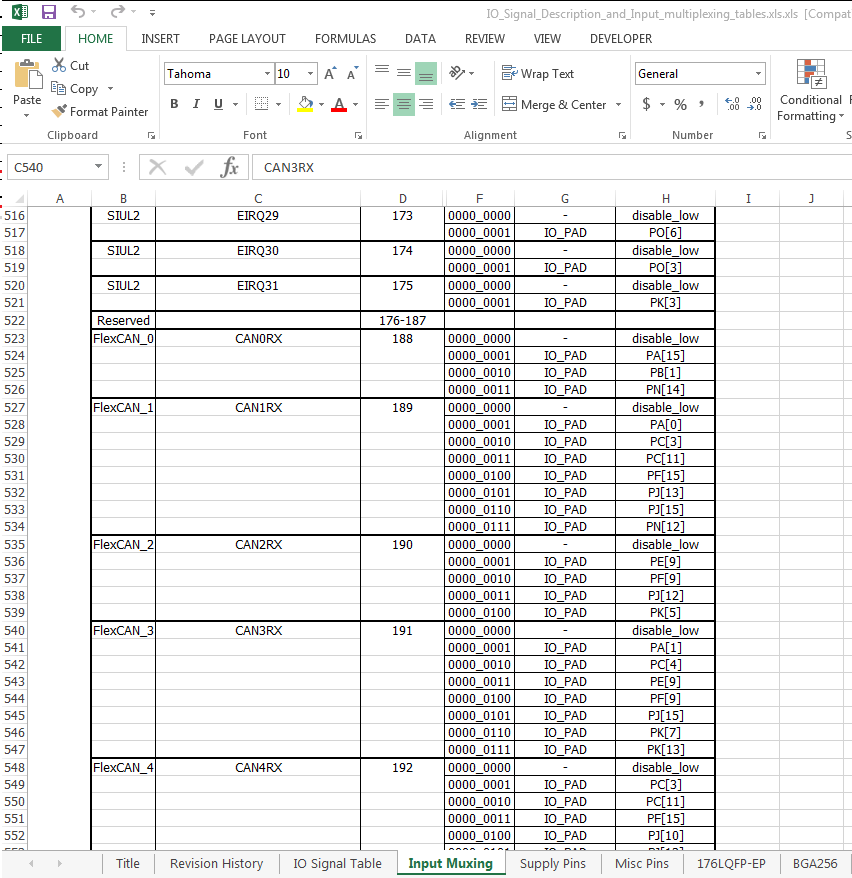Open the General number format dropdown

[759, 73]
